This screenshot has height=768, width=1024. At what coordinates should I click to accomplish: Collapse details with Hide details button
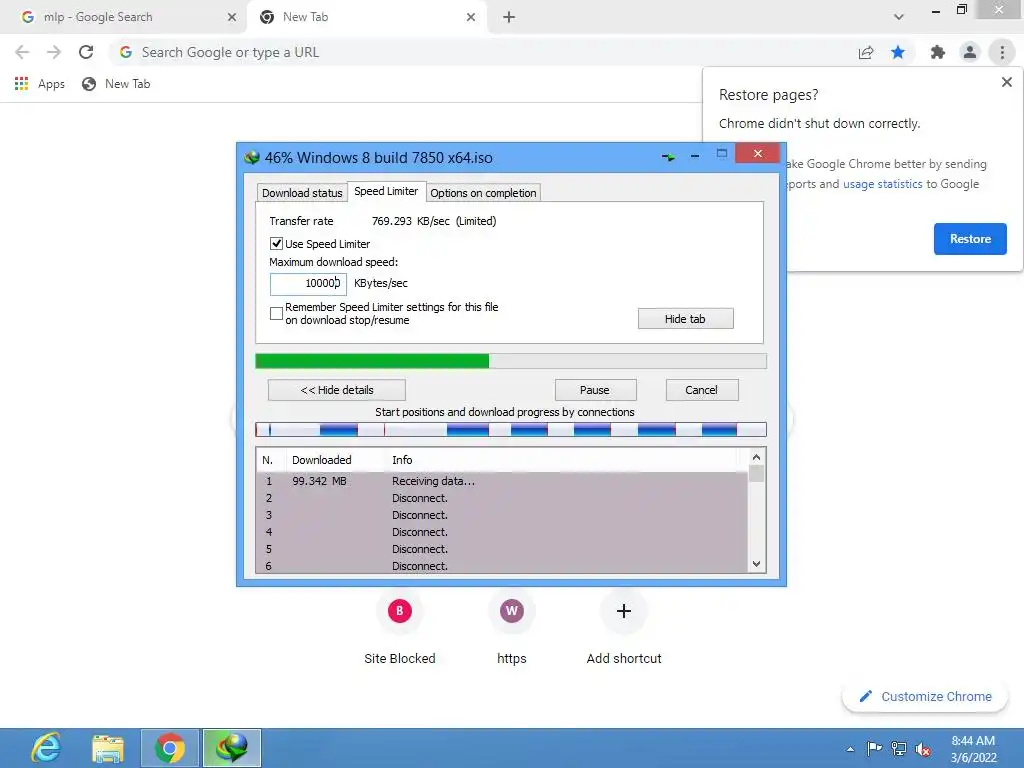tap(337, 390)
